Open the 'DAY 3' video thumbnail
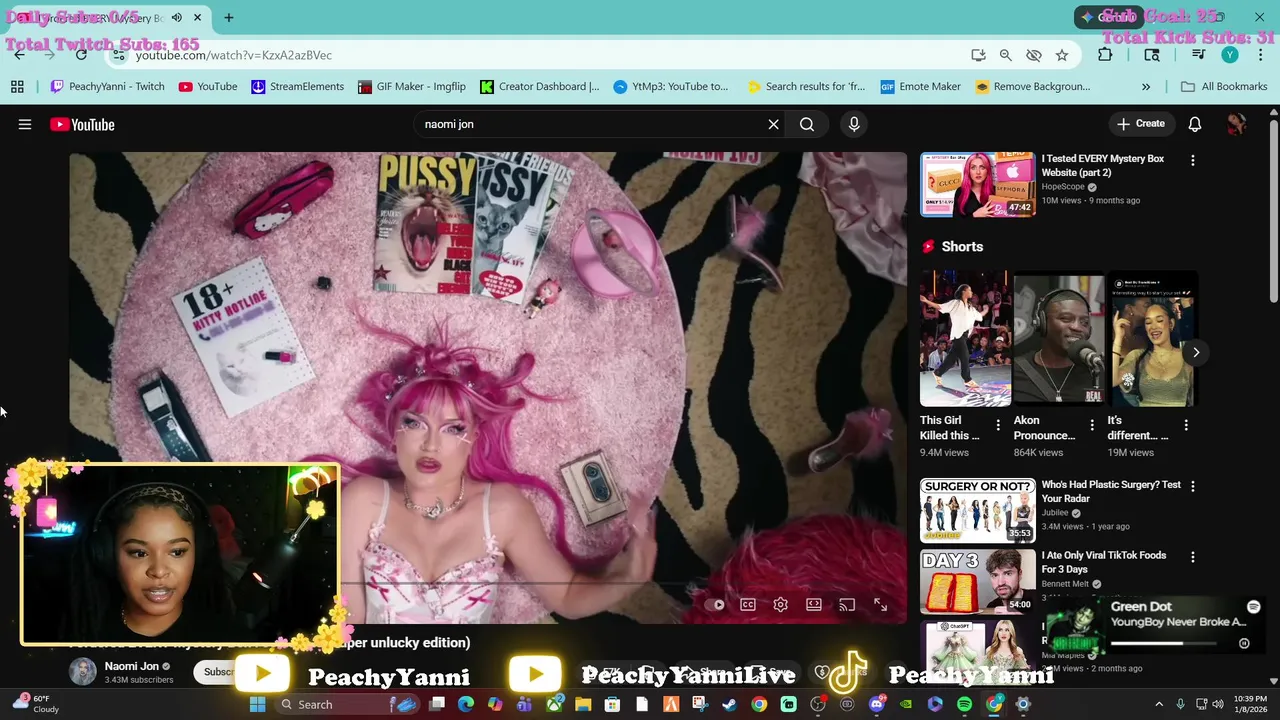The width and height of the screenshot is (1280, 720). coord(978,581)
